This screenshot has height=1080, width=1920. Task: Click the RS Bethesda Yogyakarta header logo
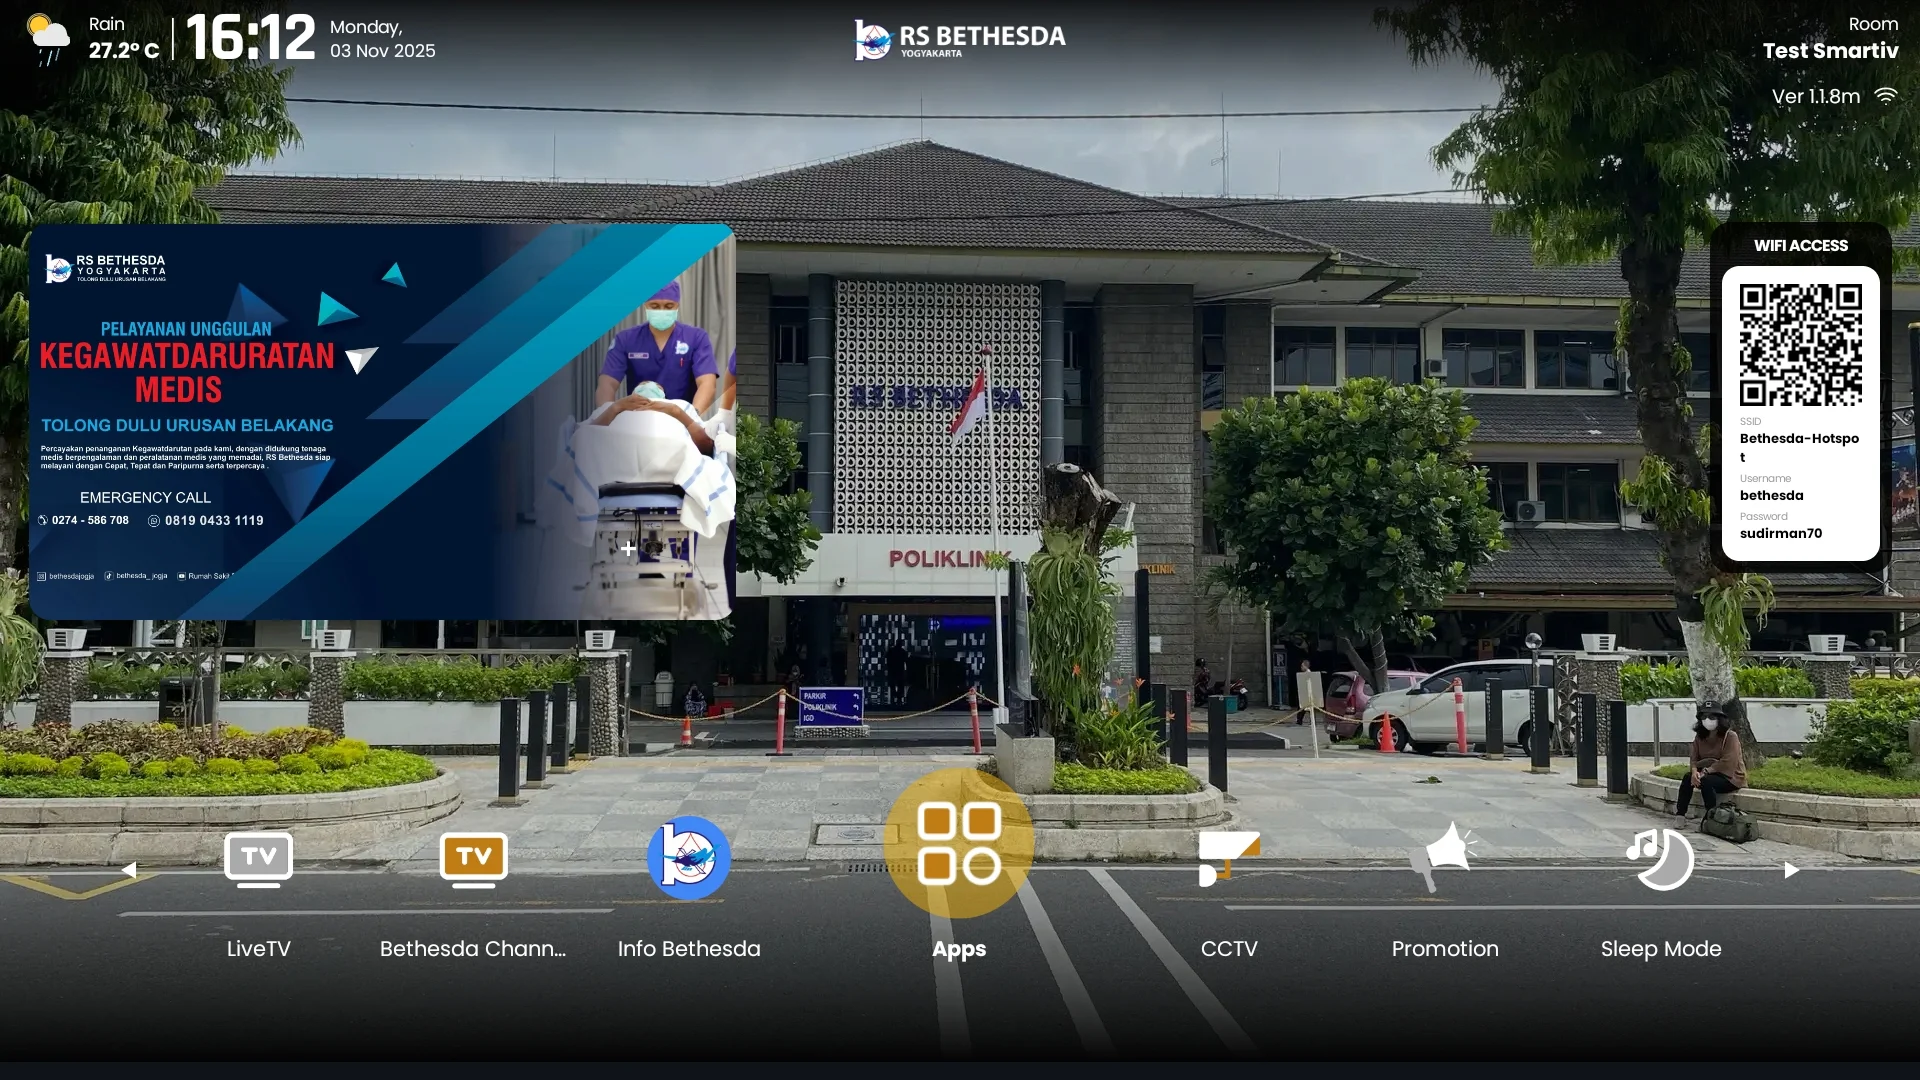coord(960,40)
